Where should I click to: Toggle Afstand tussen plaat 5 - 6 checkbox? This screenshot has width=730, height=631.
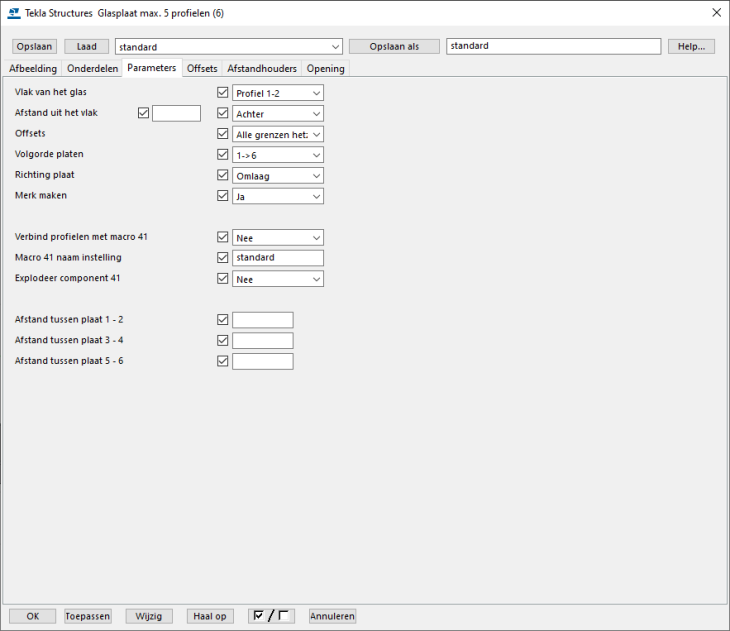coord(223,361)
